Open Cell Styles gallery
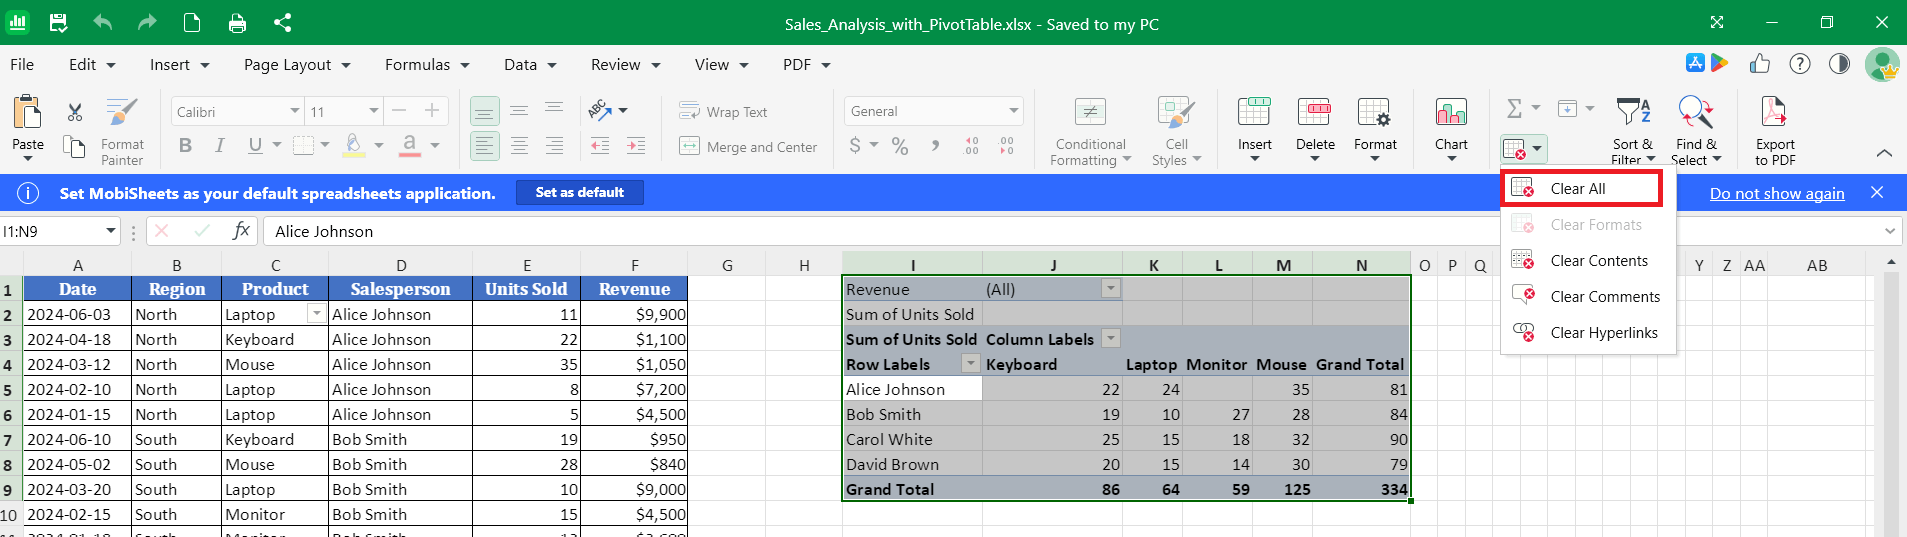 (x=1176, y=131)
